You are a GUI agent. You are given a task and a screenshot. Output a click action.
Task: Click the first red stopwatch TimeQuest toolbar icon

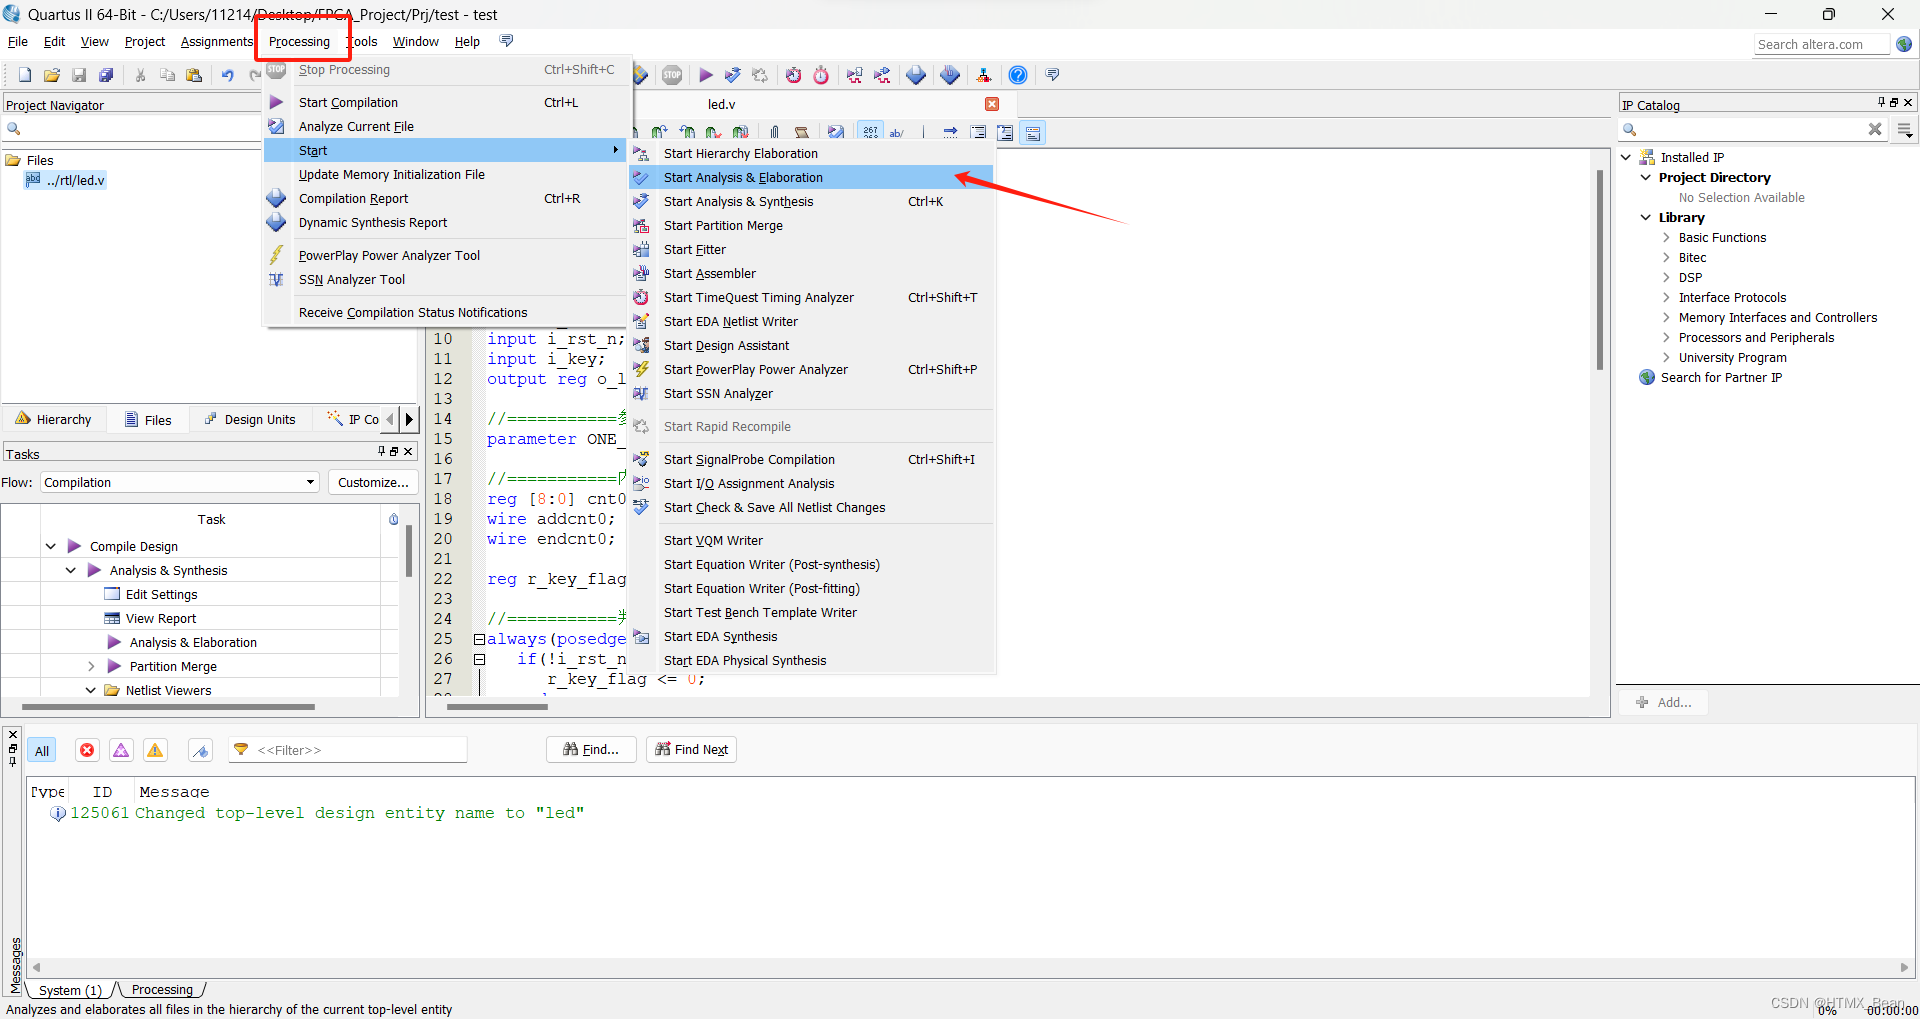click(794, 75)
